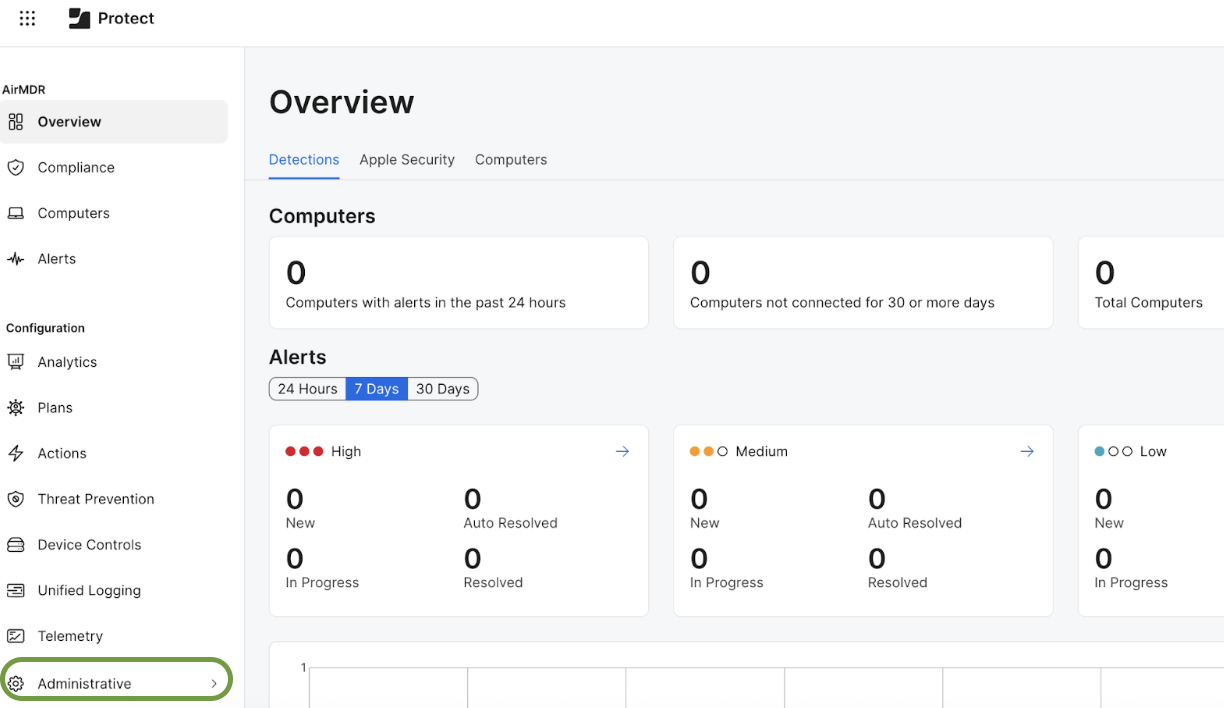This screenshot has height=708, width=1224.
Task: Click the Medium severity label
Action: pos(762,452)
